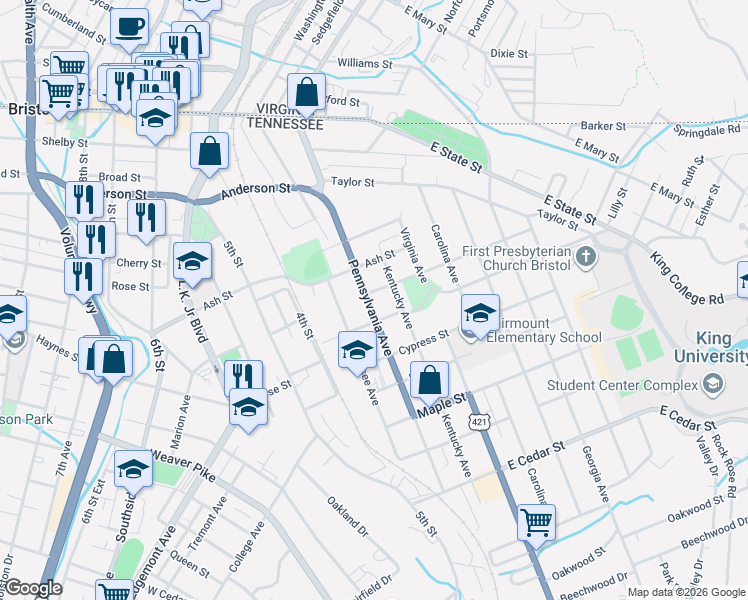Select Virginia Ave street label

pyautogui.click(x=414, y=255)
